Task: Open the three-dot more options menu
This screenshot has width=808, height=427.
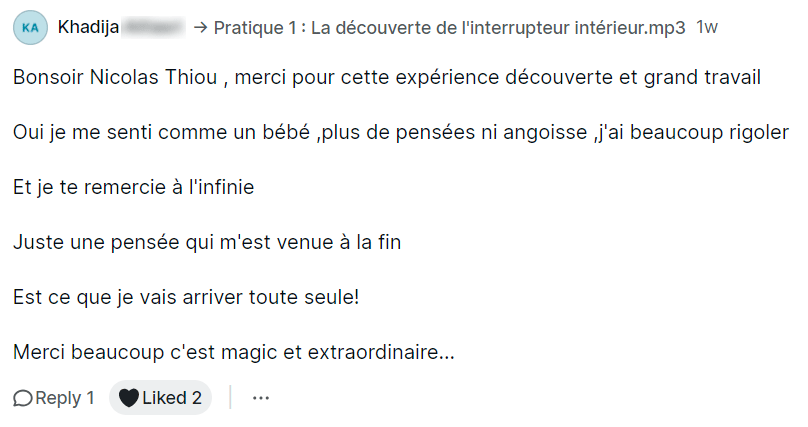Action: [261, 398]
